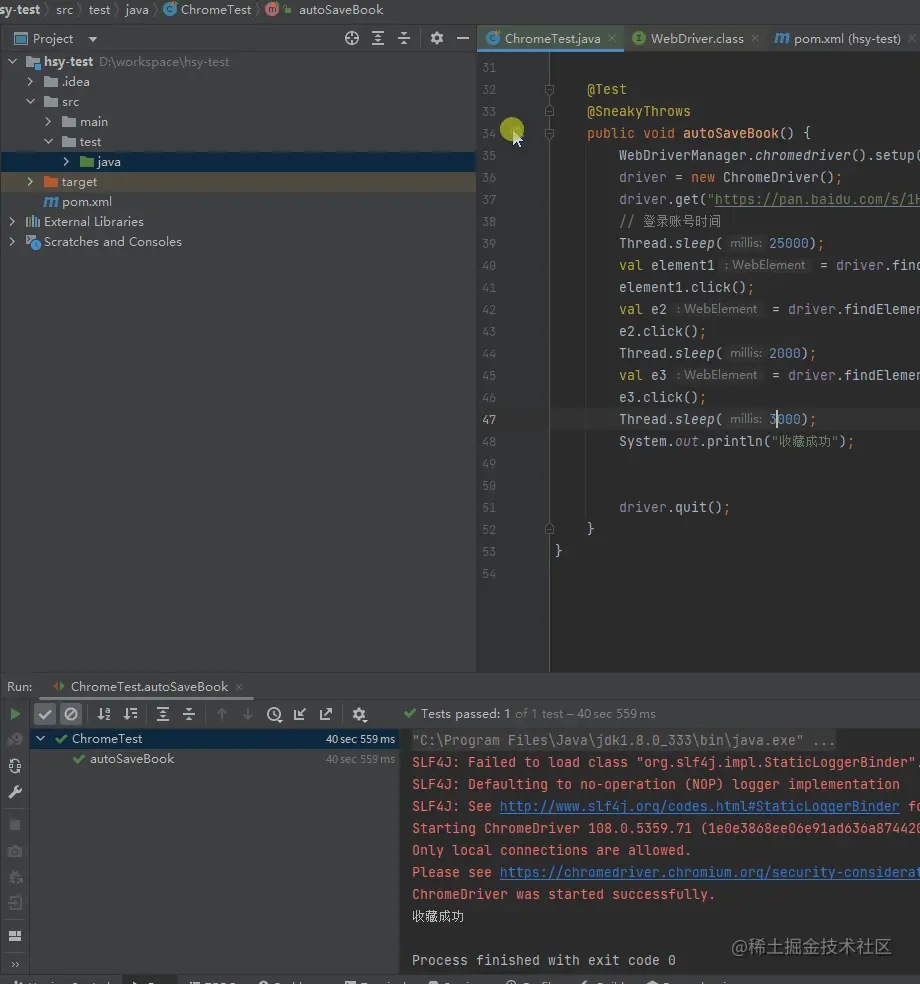Viewport: 920px width, 984px height.
Task: Click Select Opened File target icon
Action: [x=352, y=38]
